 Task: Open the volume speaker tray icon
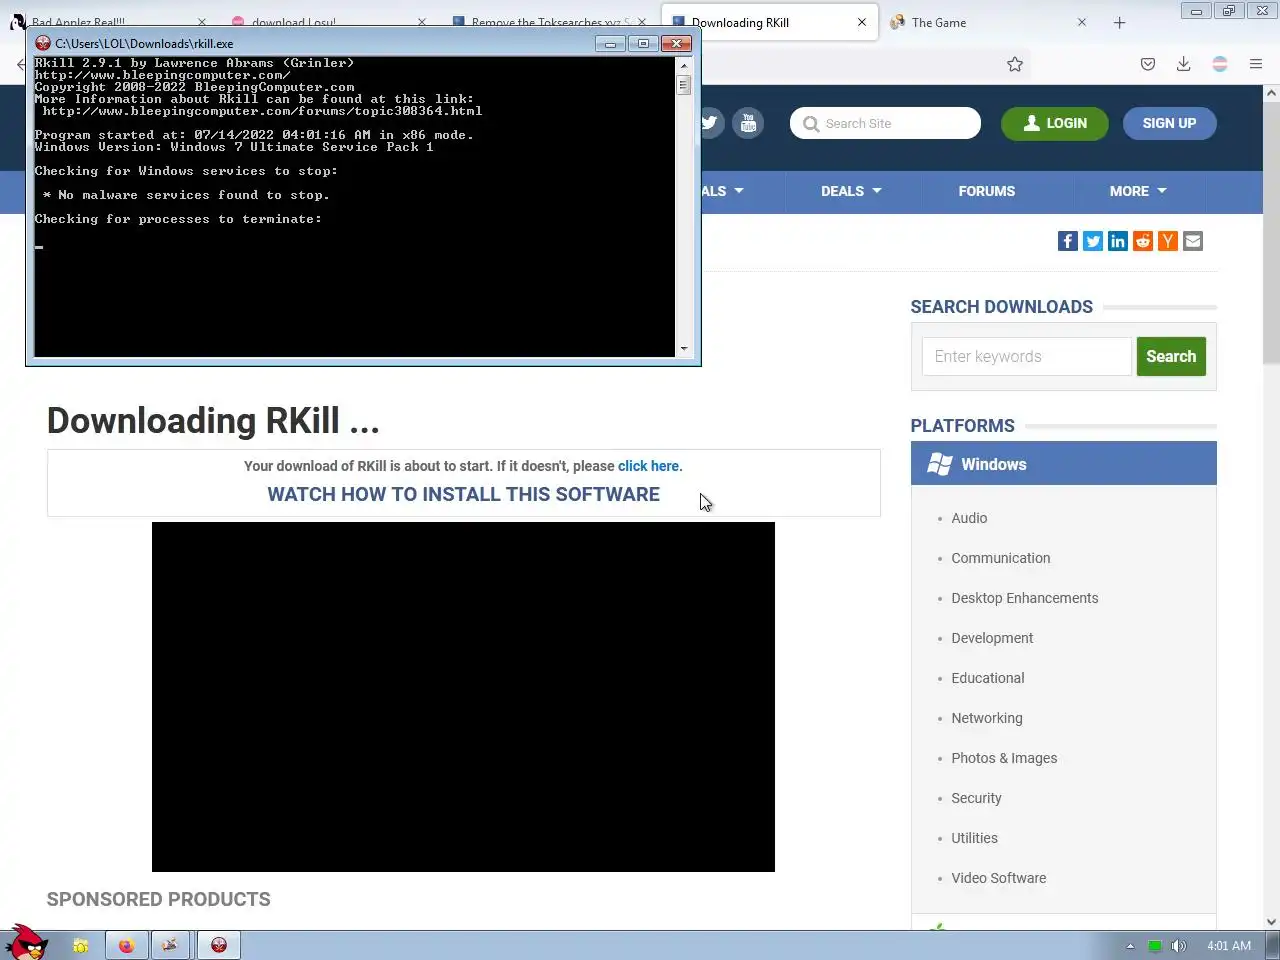pos(1179,946)
